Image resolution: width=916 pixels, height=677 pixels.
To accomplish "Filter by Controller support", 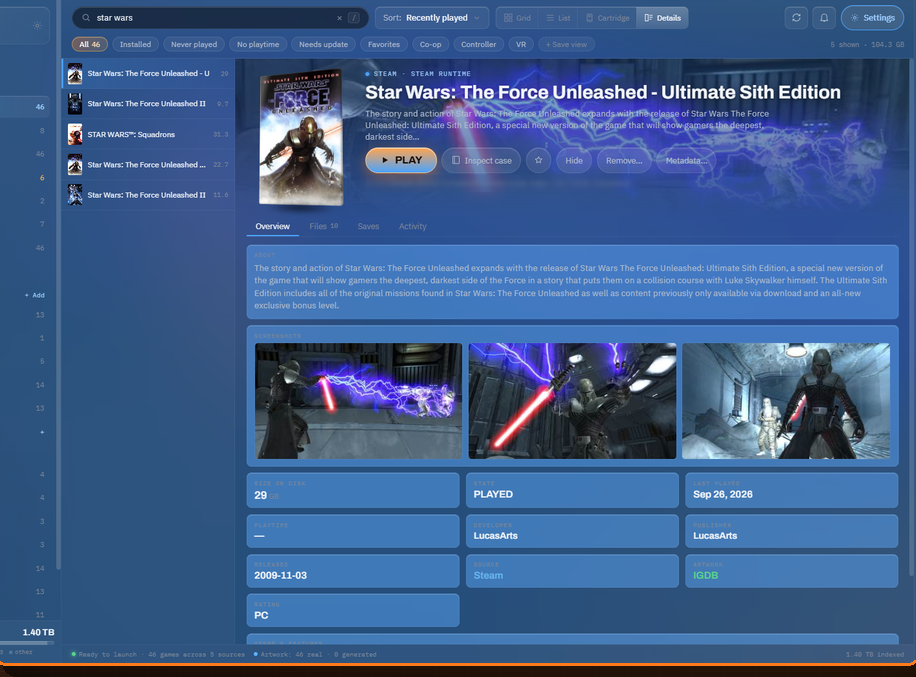I will [x=478, y=44].
